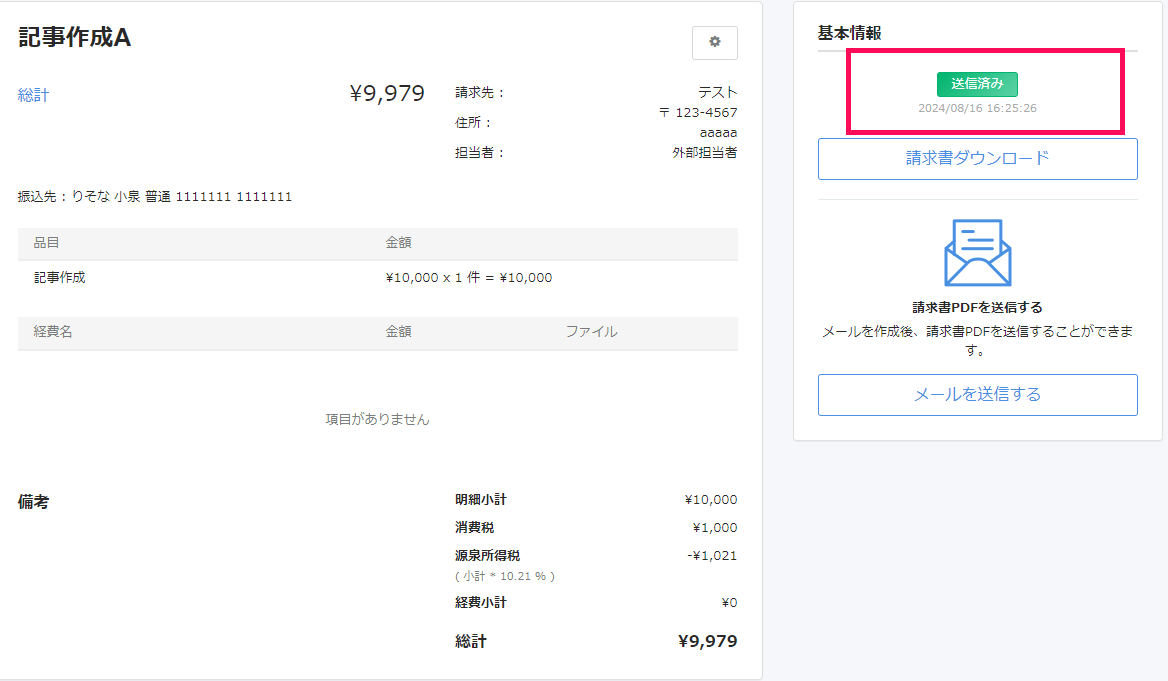The width and height of the screenshot is (1168, 681).
Task: Click the 備考 heading
Action: 34,502
